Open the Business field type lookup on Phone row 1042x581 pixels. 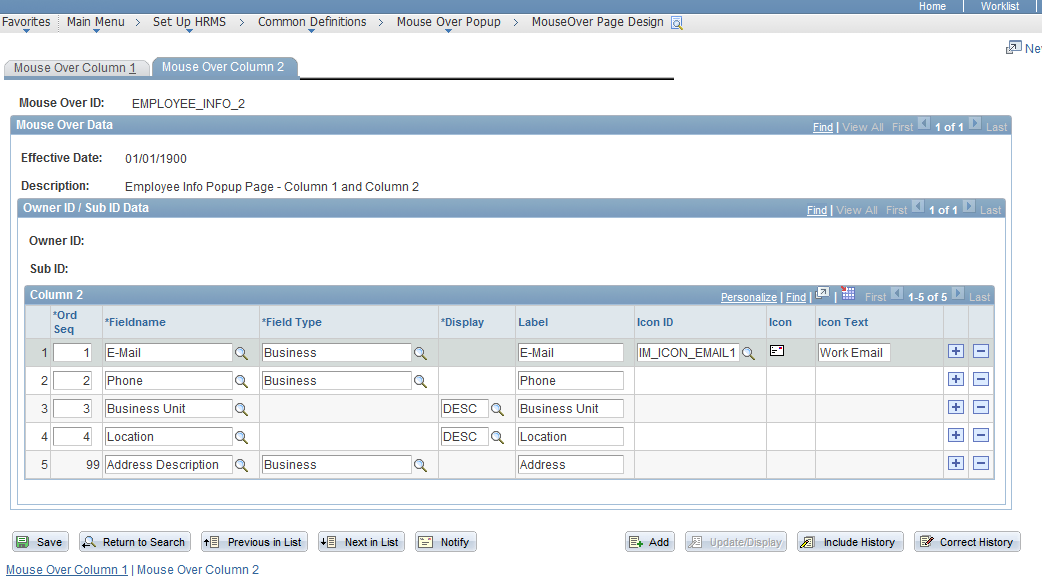tap(420, 380)
